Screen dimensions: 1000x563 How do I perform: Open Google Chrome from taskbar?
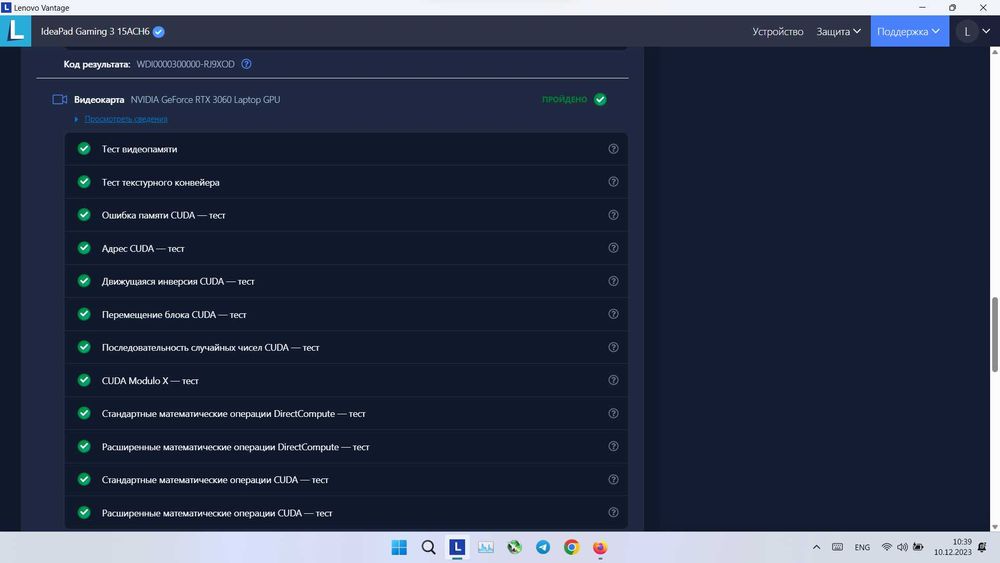point(571,547)
